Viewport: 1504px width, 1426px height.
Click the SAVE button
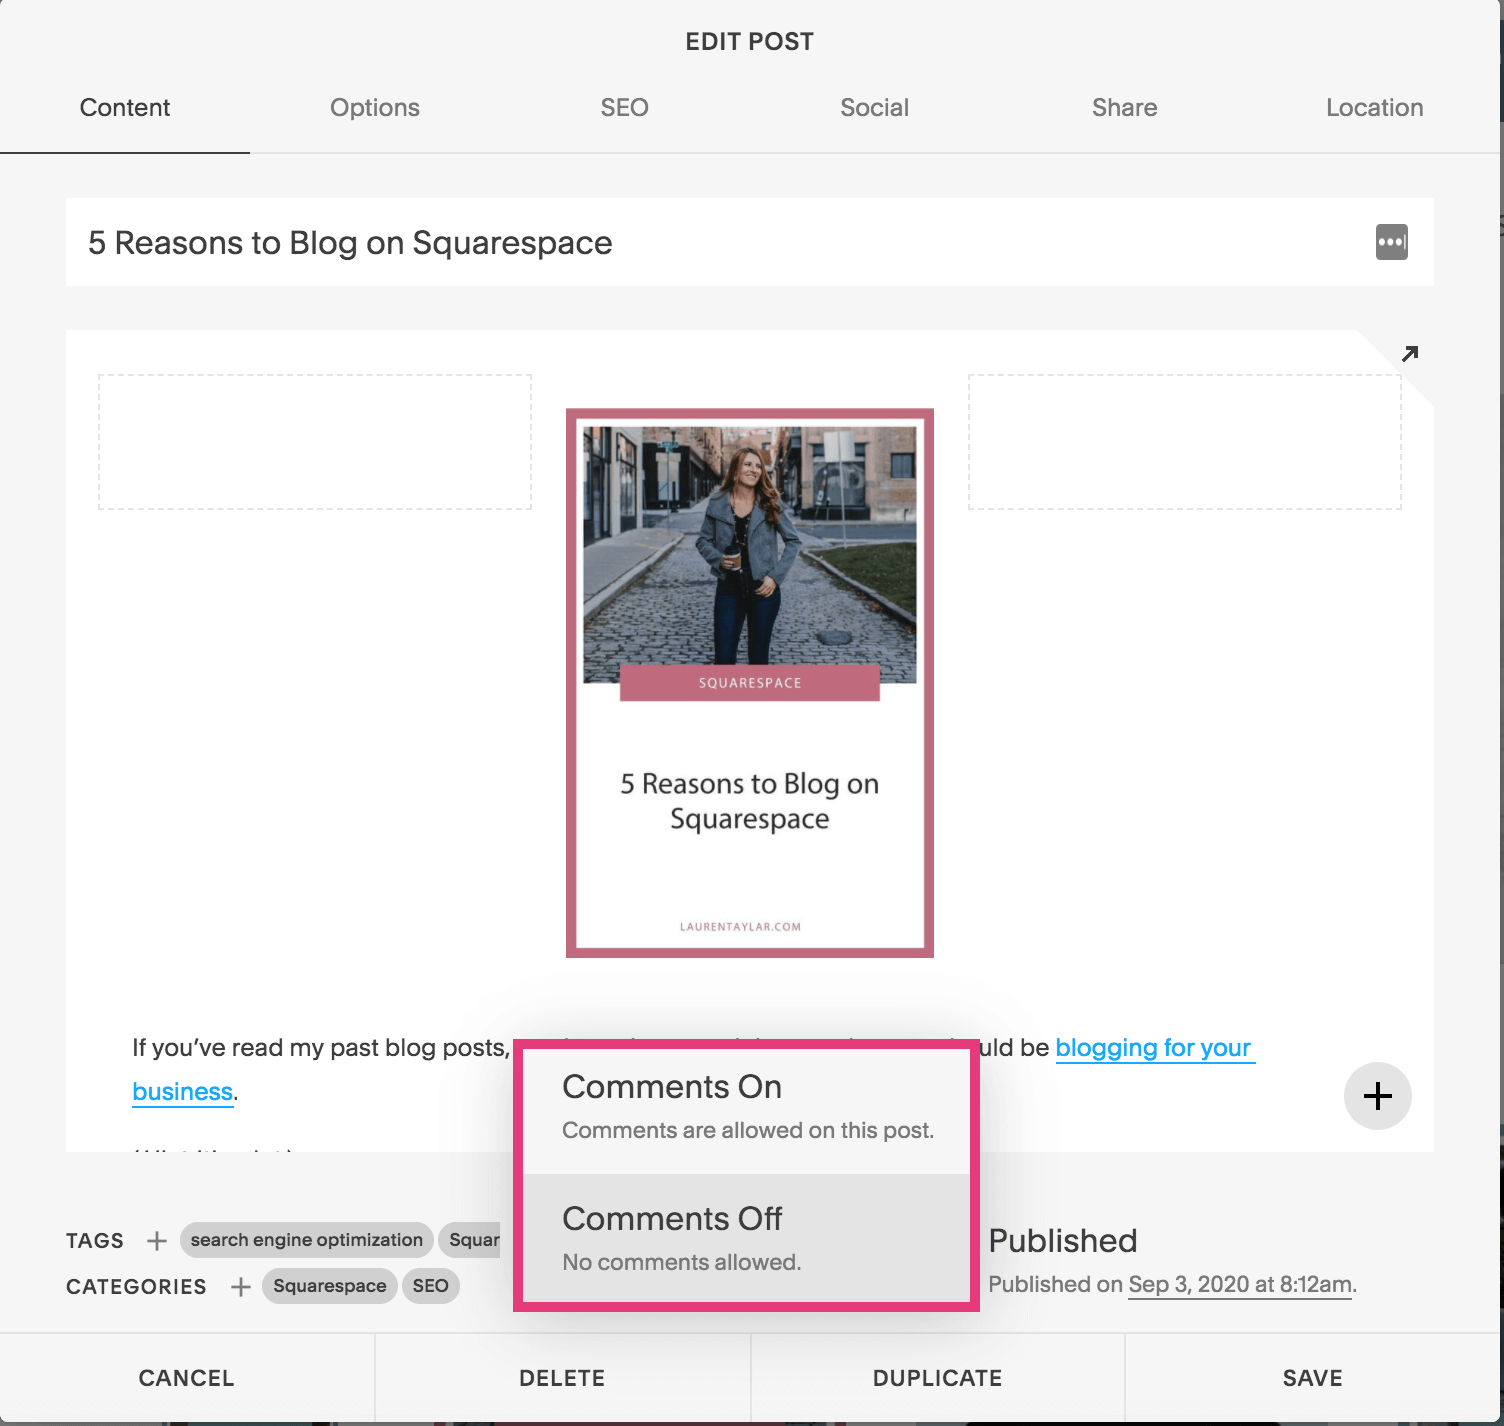1312,1378
